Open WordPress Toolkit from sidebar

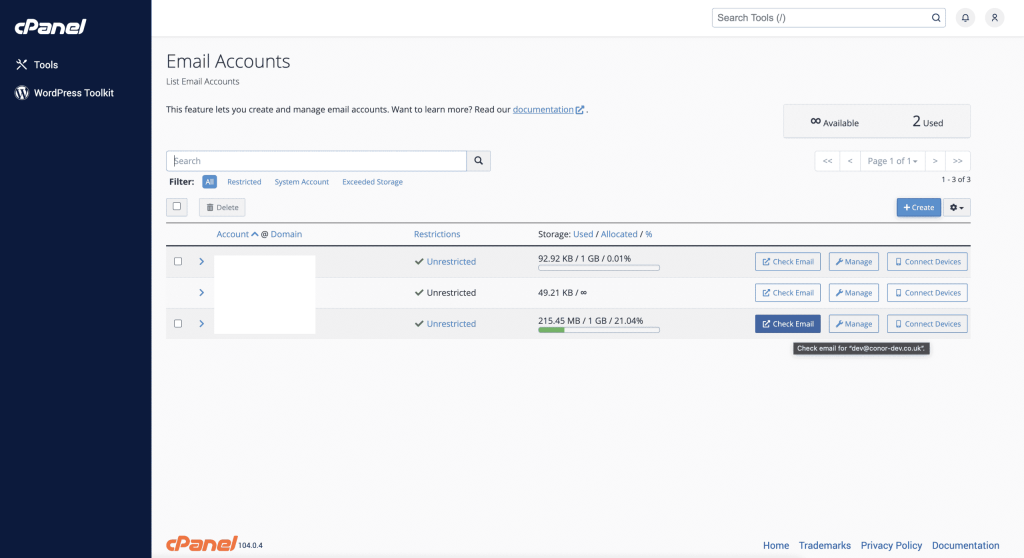[x=76, y=93]
